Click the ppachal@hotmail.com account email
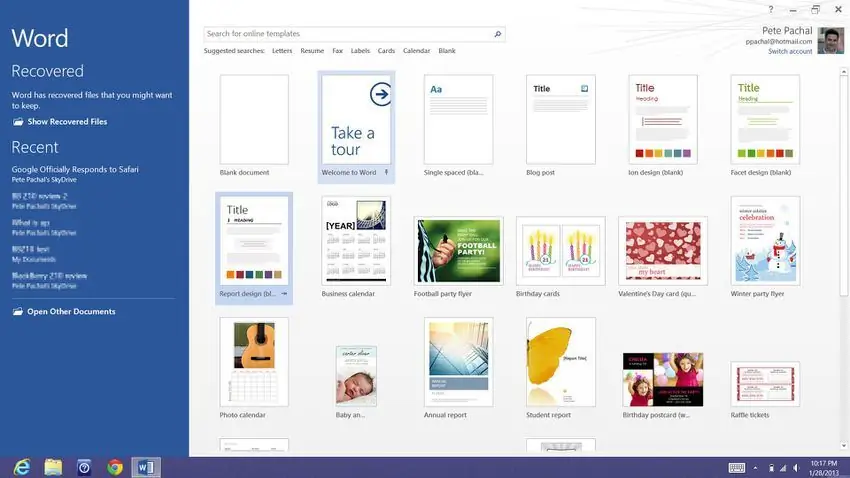Screen dimensions: 850x478 (778, 42)
